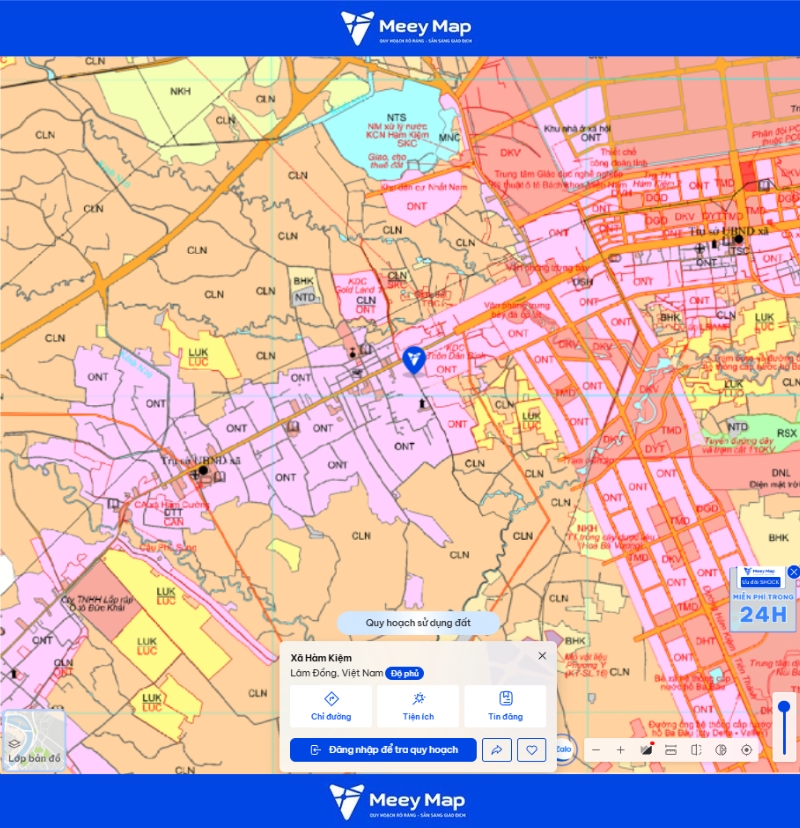Click the NKH label on the pale yellow zone
The width and height of the screenshot is (800, 828).
(x=180, y=91)
